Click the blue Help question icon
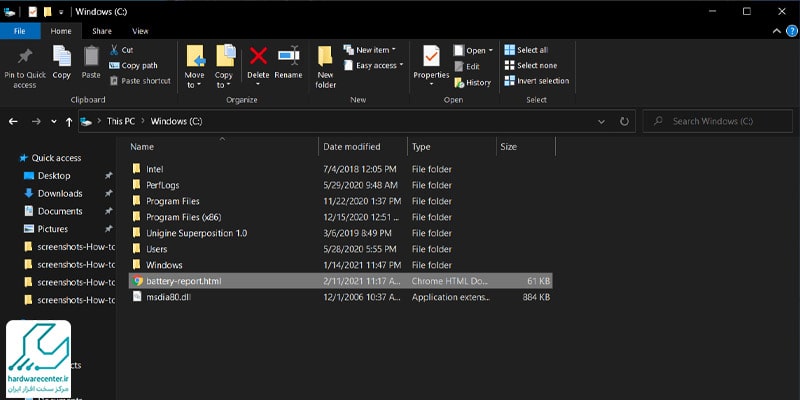Screen dimensions: 800x400 (x=791, y=31)
